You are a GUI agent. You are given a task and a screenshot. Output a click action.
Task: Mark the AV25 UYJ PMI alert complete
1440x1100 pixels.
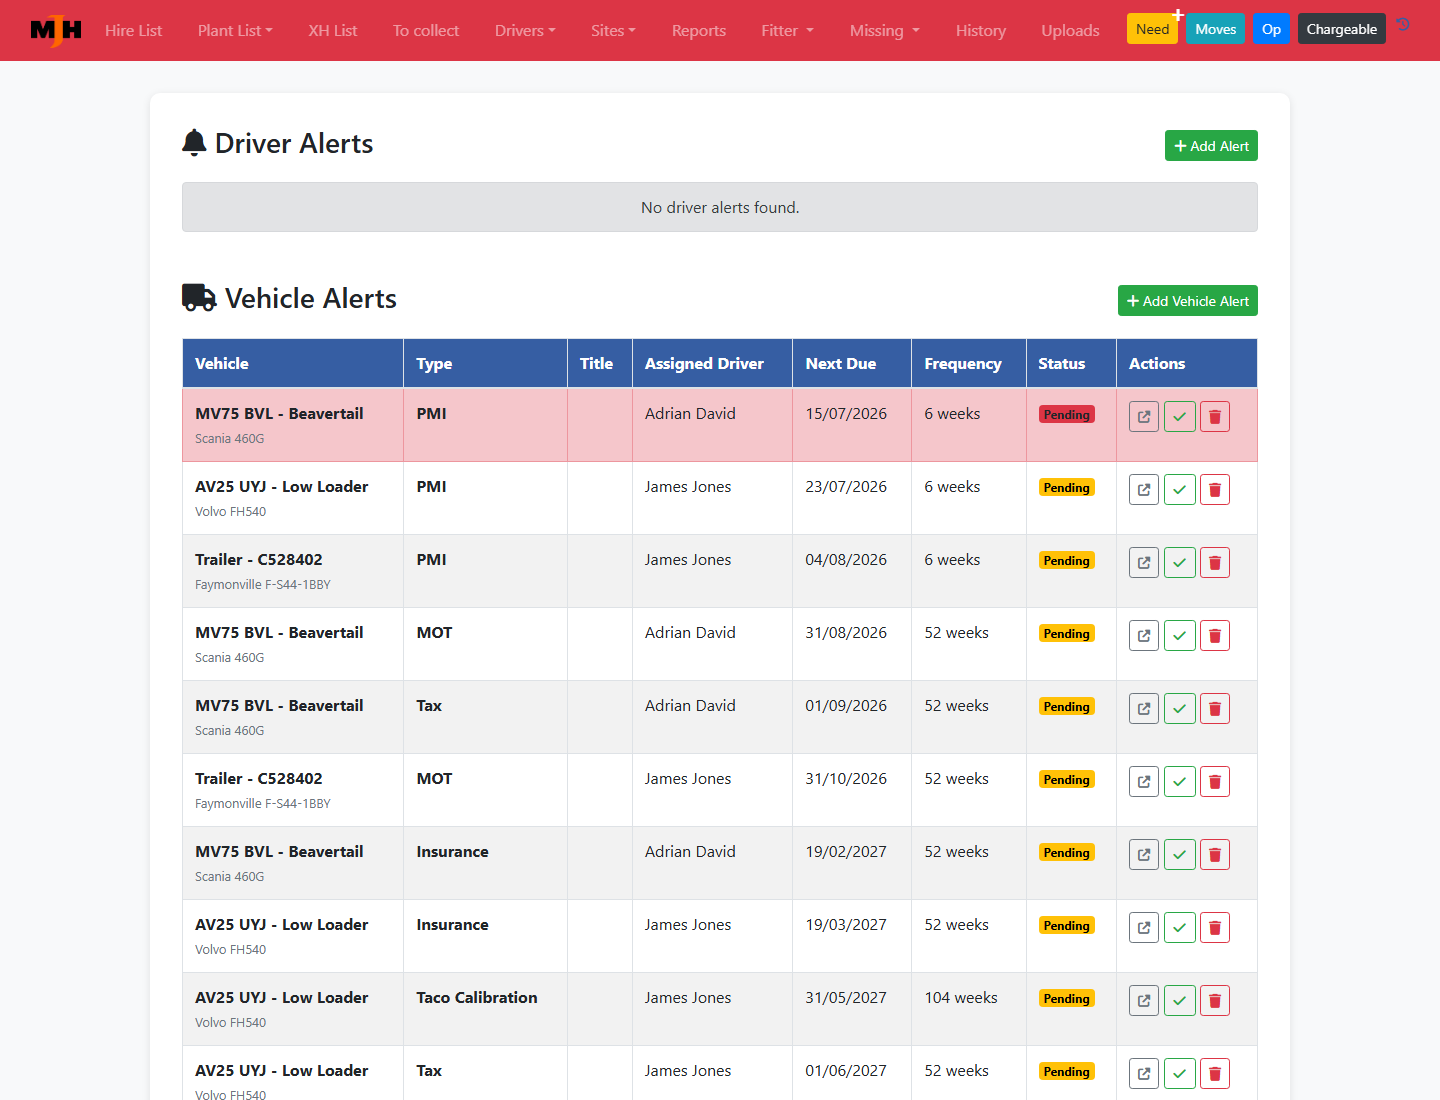click(1180, 490)
